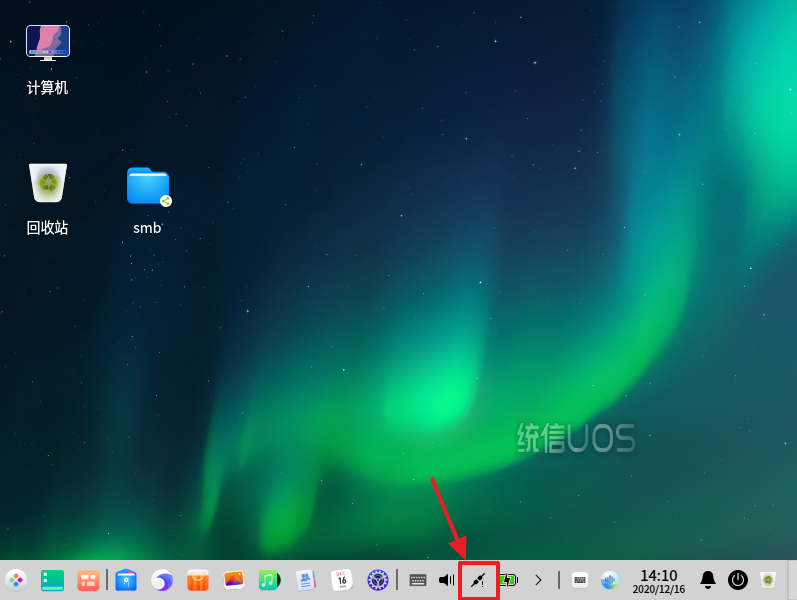Open notifications via the bell icon
Image resolution: width=797 pixels, height=600 pixels.
(x=708, y=579)
